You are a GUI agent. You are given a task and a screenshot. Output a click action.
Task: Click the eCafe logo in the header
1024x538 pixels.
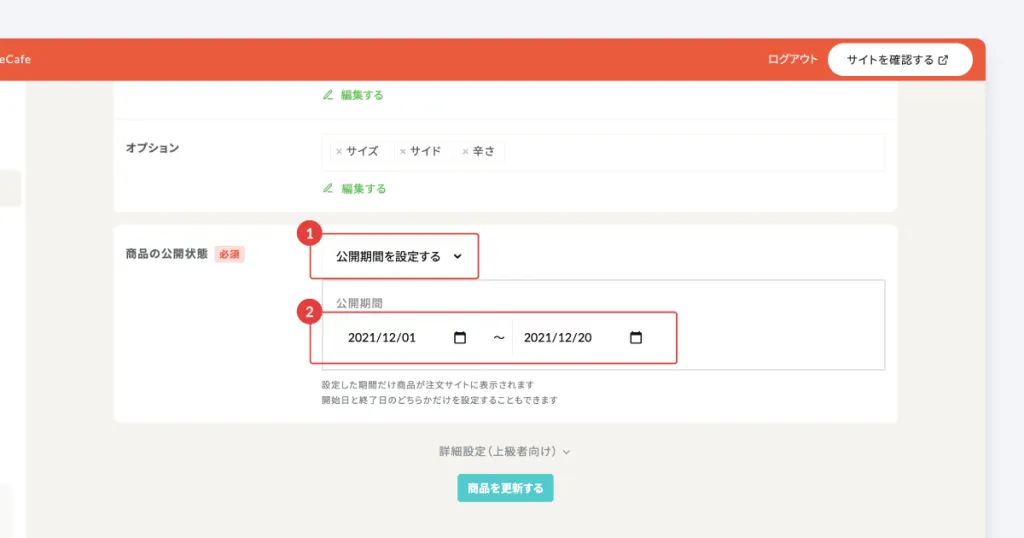pos(16,59)
